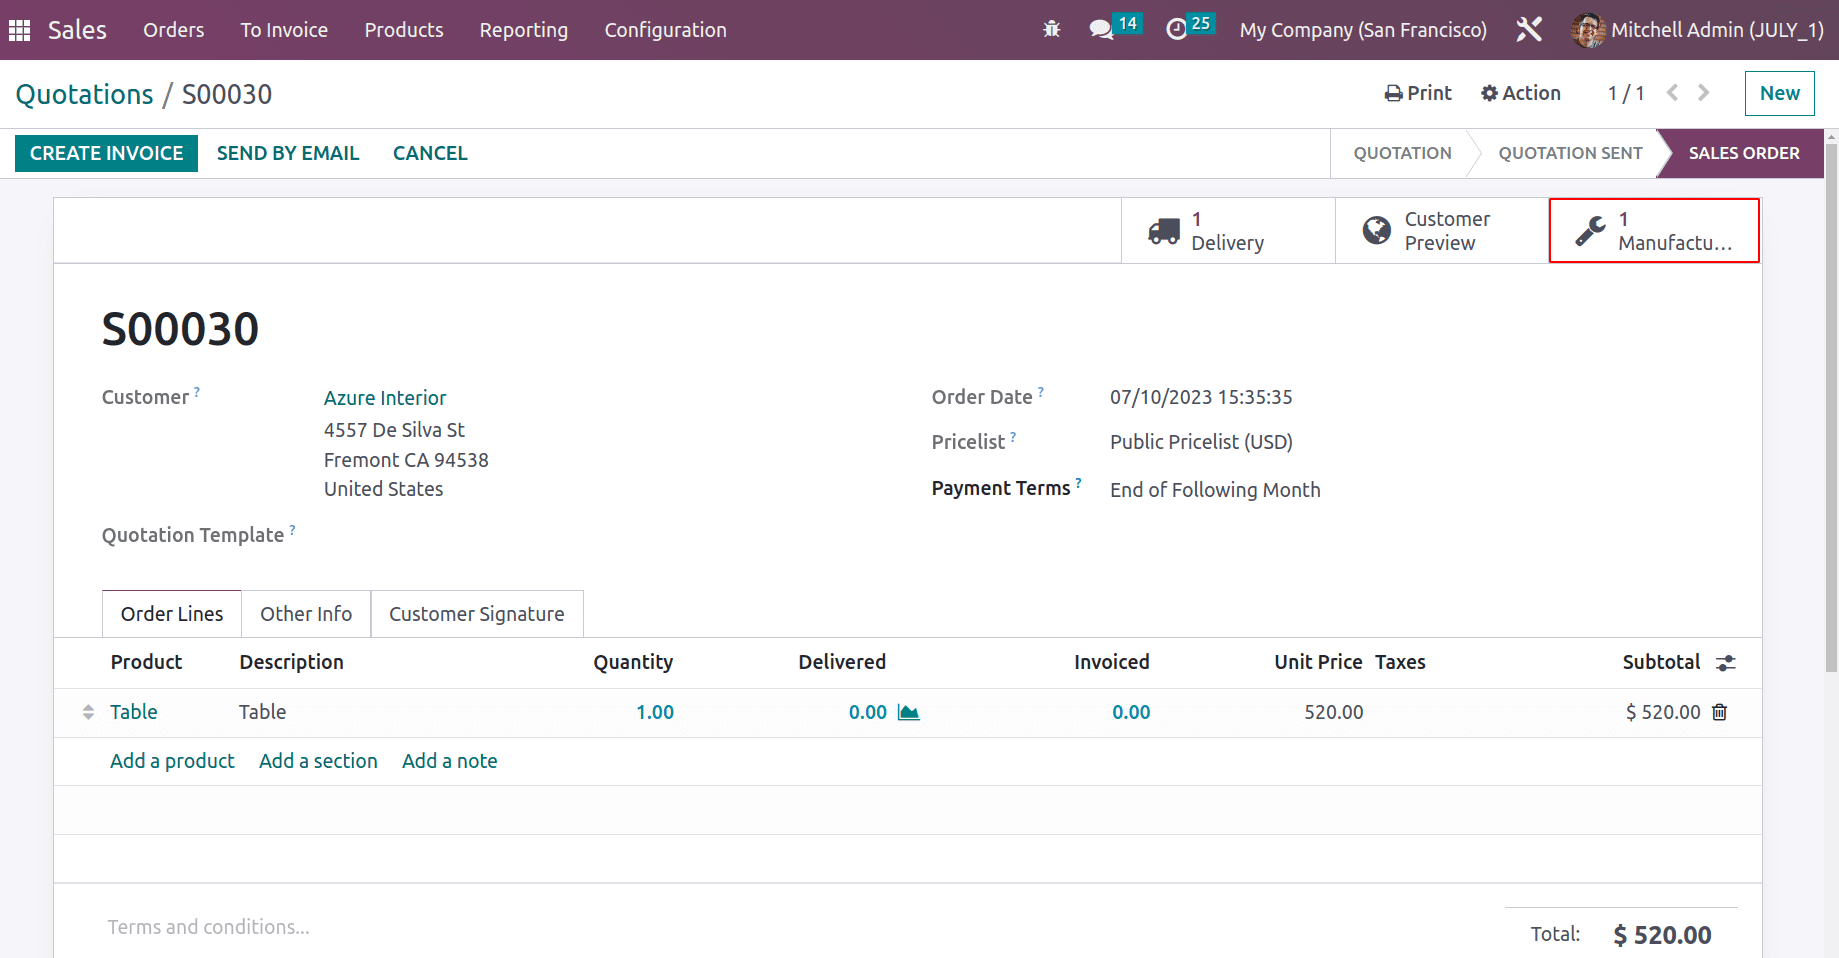
Task: Click the Public Pricelist (USD) field
Action: pyautogui.click(x=1201, y=442)
